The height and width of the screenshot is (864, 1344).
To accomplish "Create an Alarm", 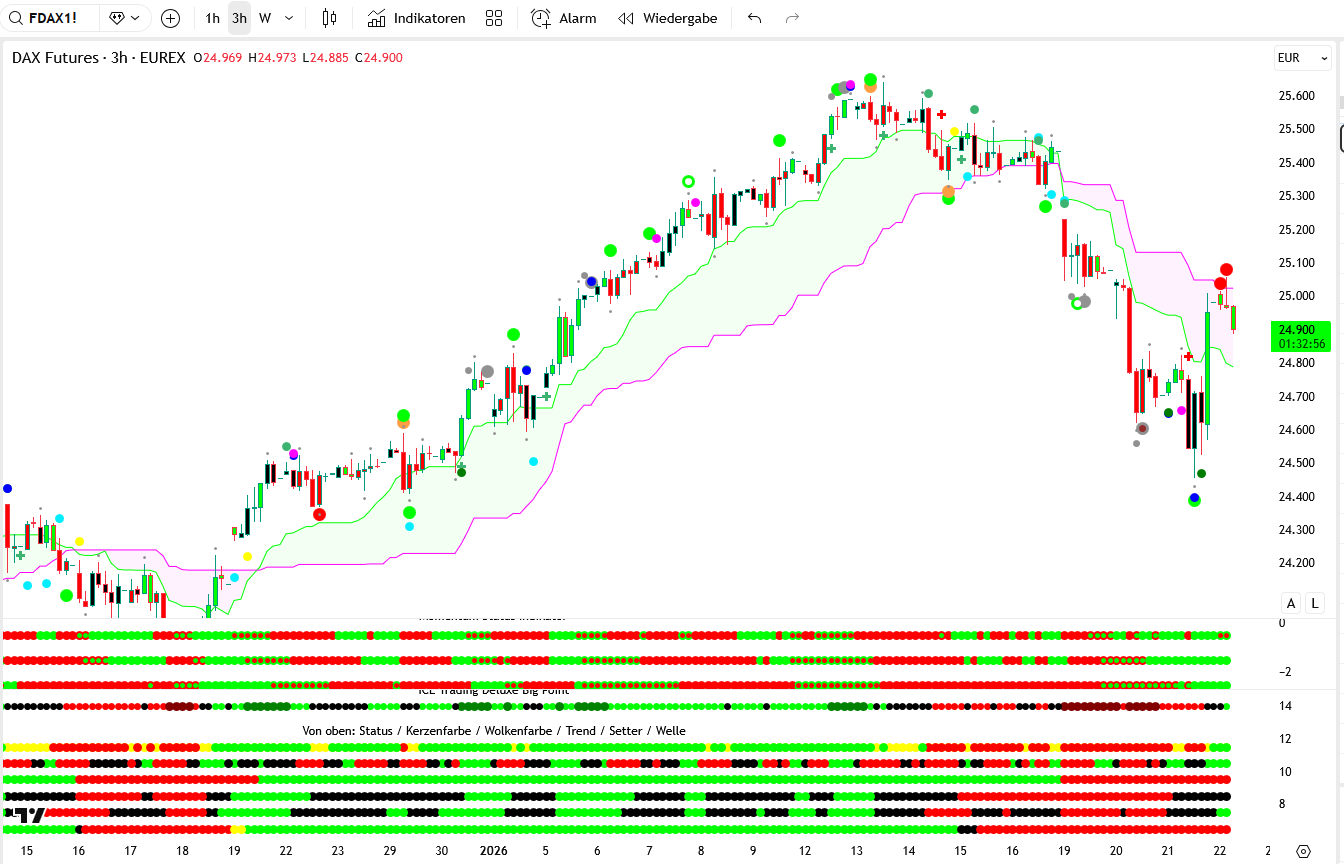I will (x=563, y=18).
